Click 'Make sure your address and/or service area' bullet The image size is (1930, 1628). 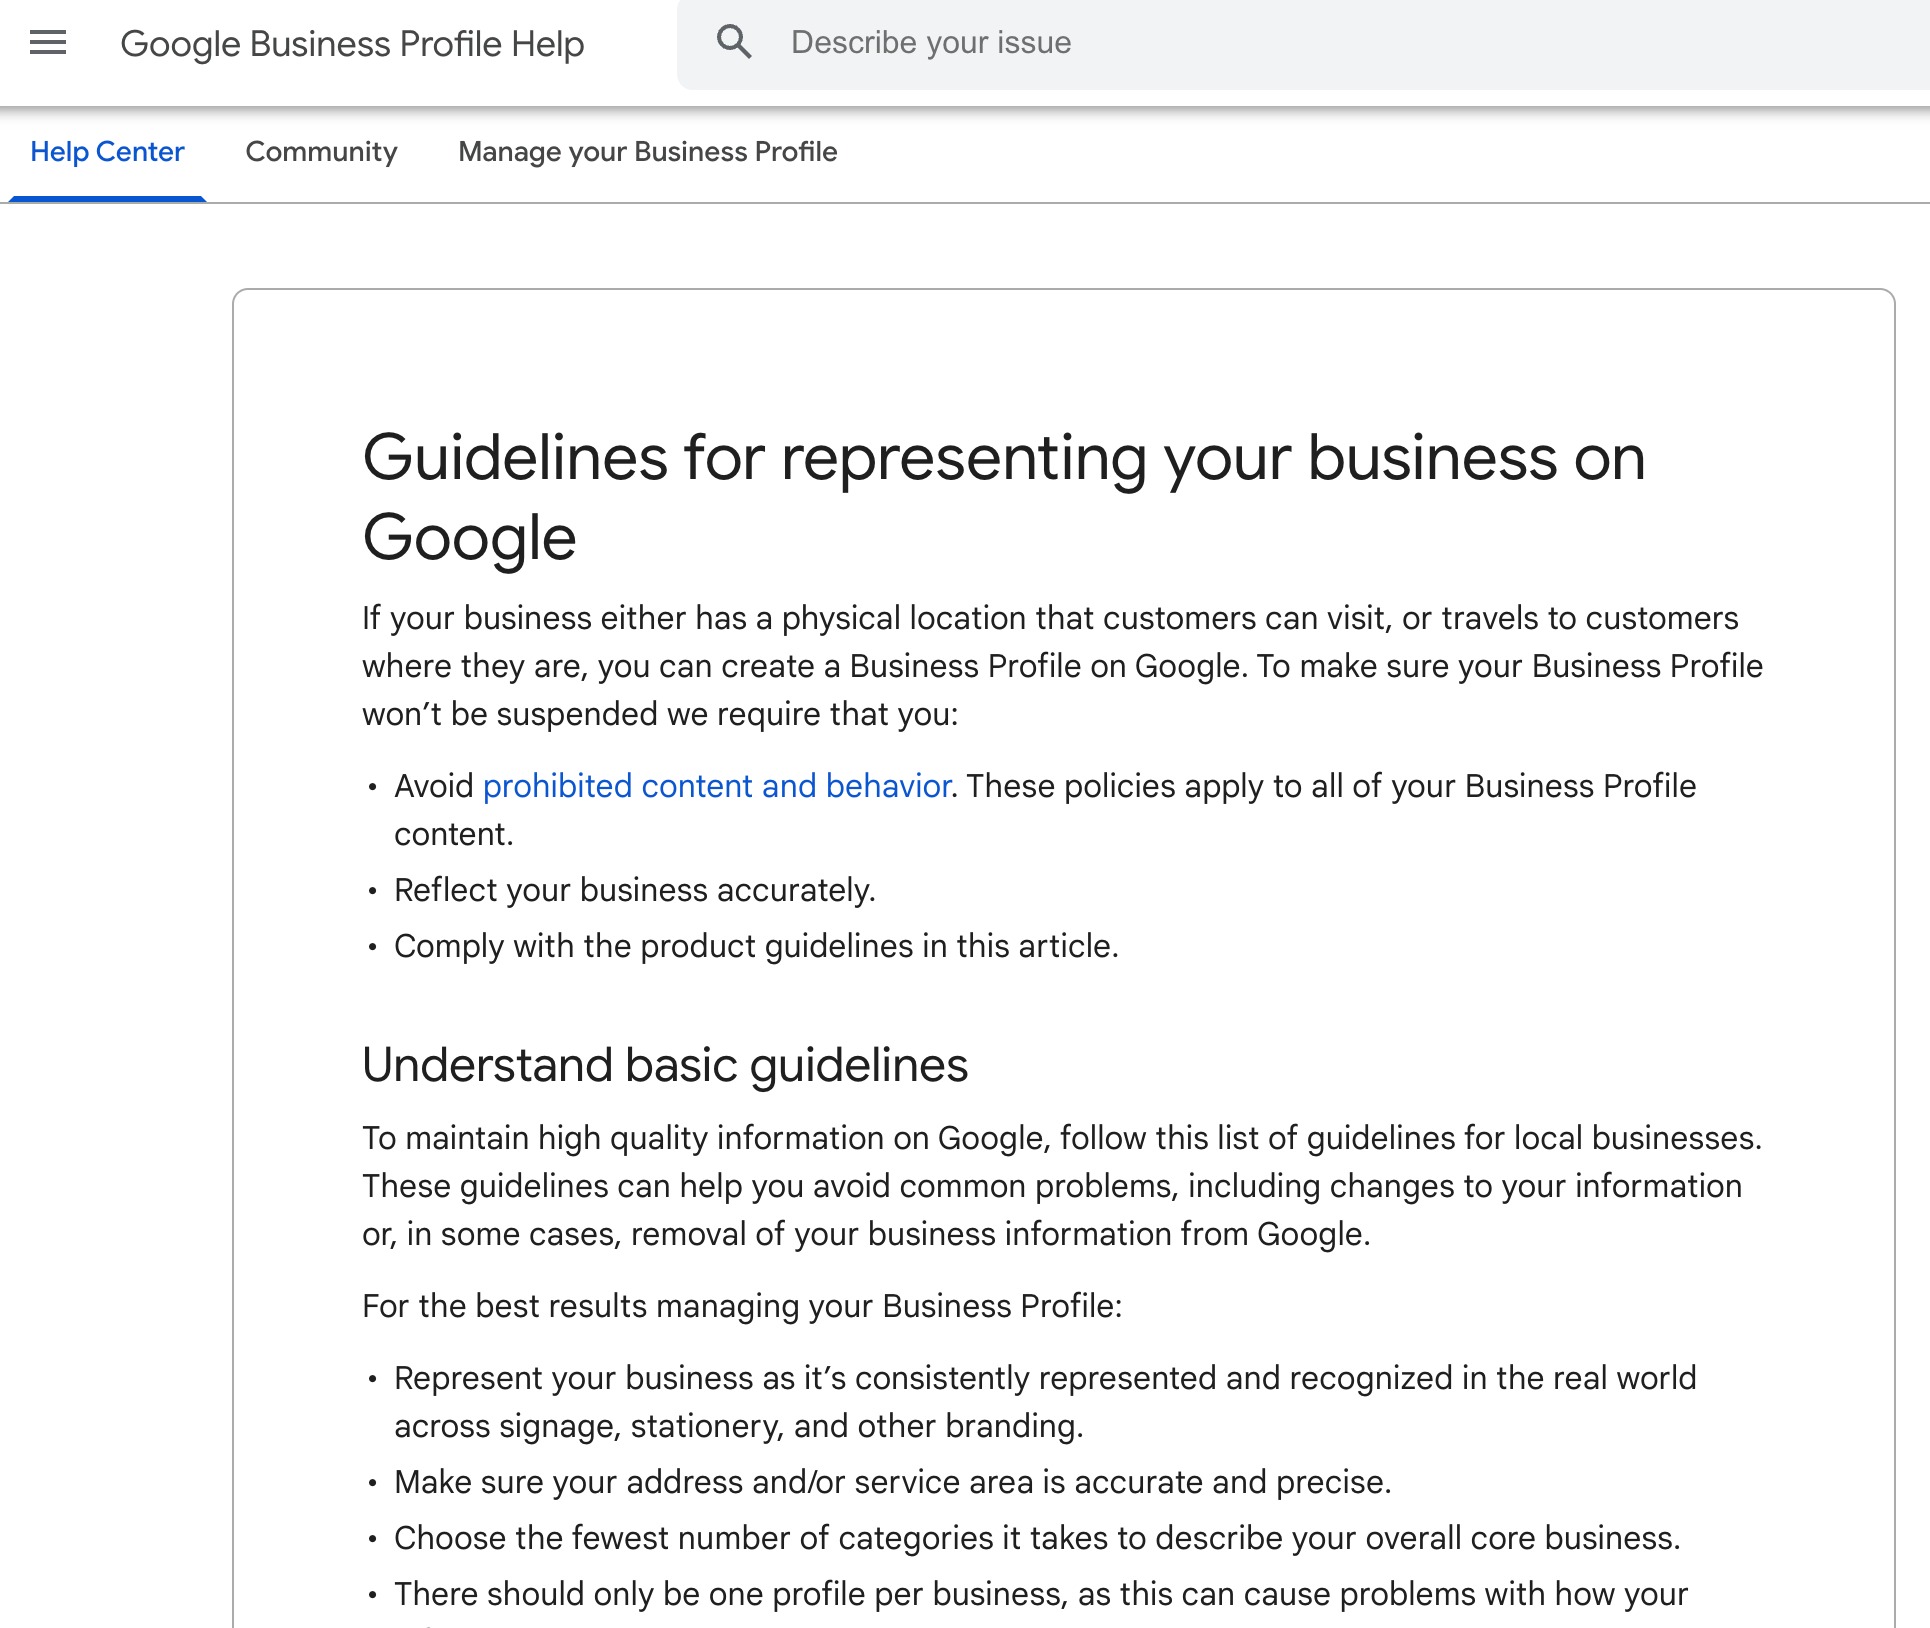tap(893, 1482)
